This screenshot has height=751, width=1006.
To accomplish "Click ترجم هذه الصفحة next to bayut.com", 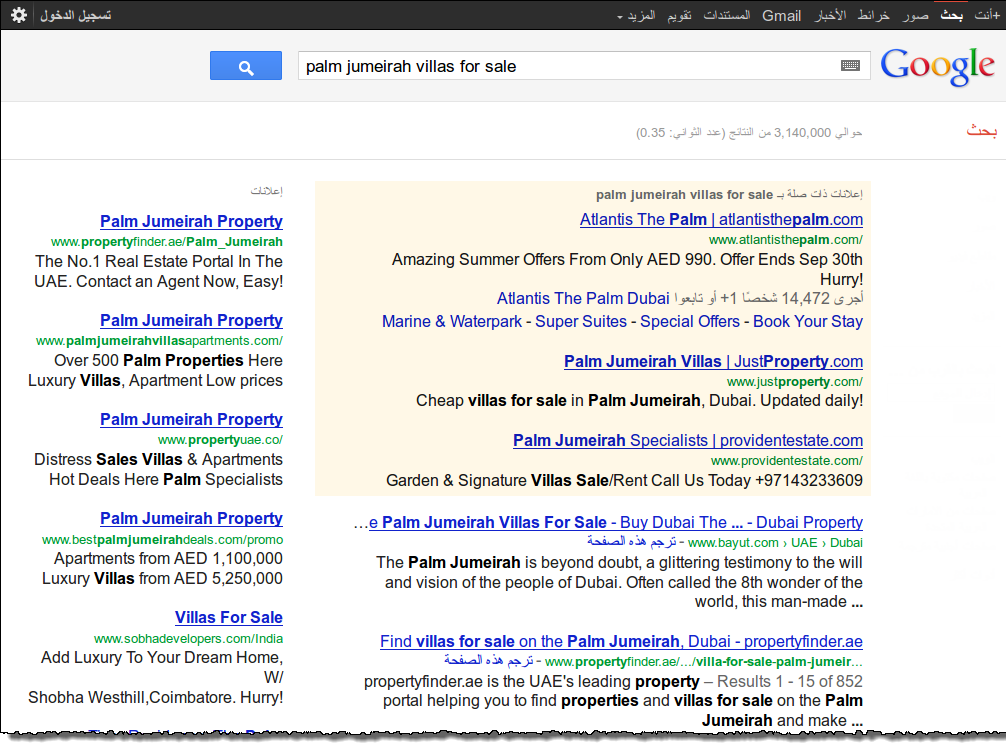I will [631, 542].
